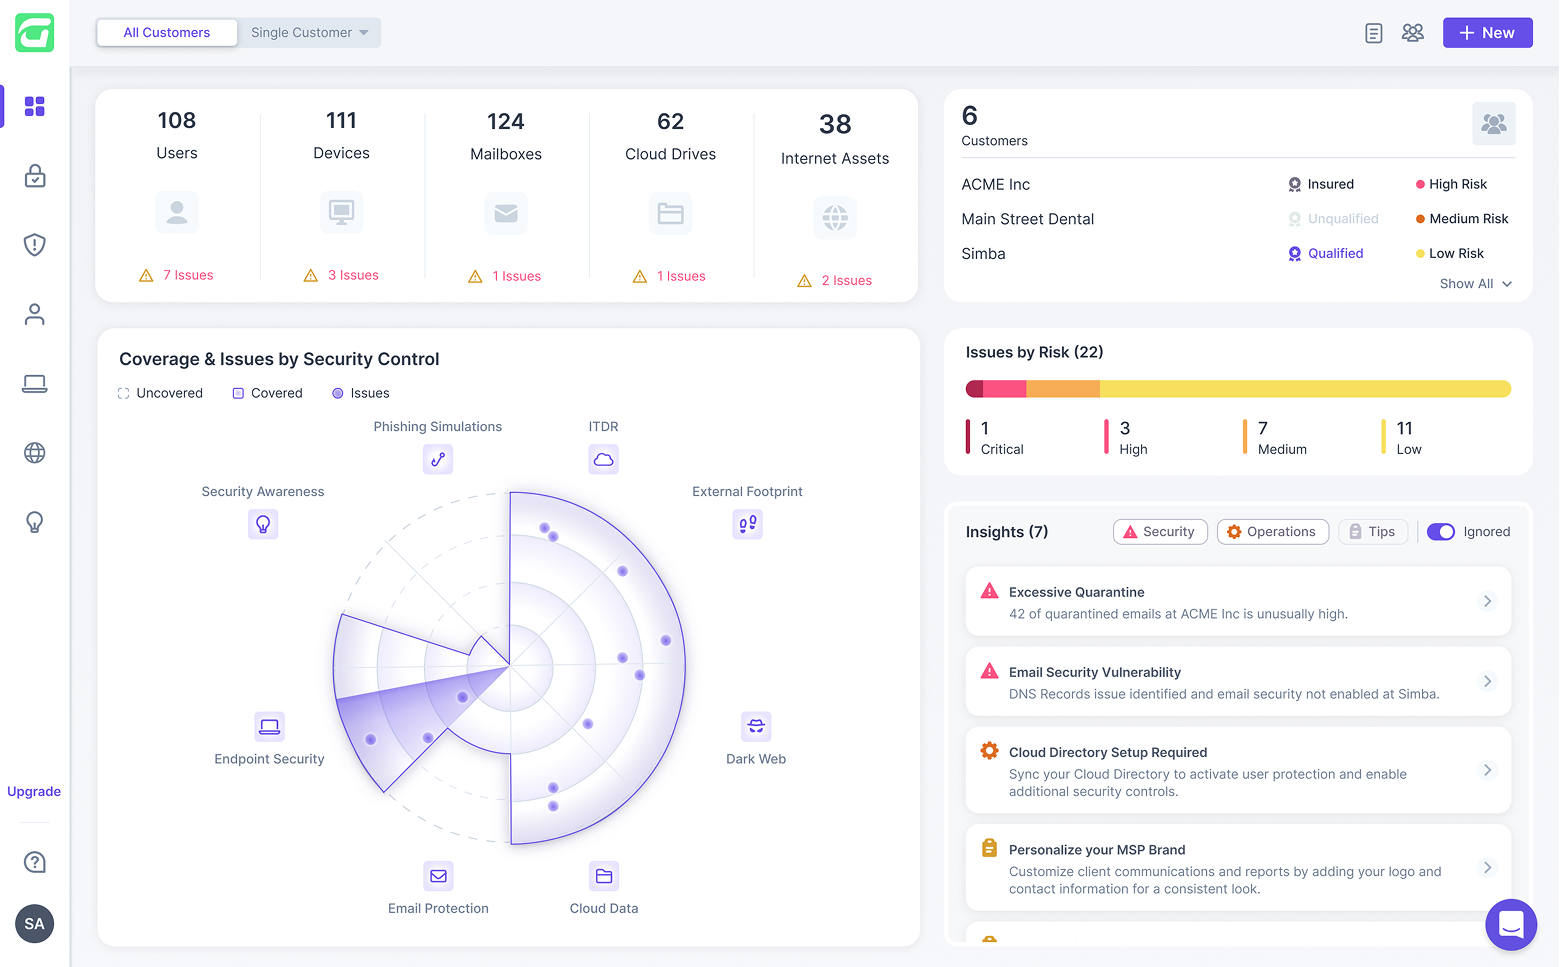Image resolution: width=1560 pixels, height=967 pixels.
Task: Open the 7 Issues link under Users
Action: coord(177,275)
